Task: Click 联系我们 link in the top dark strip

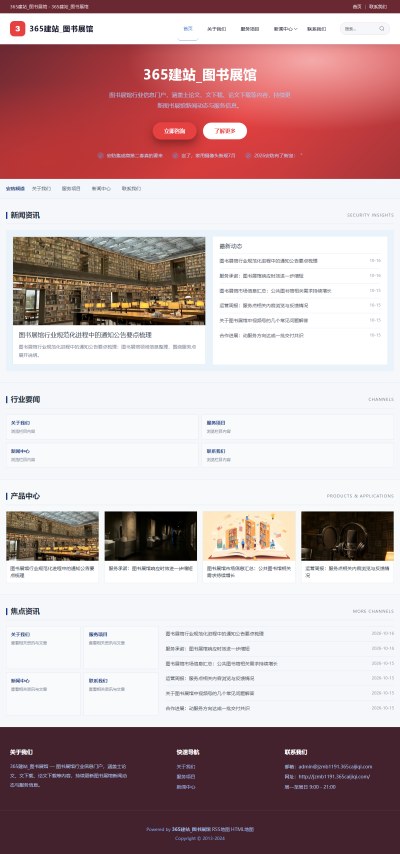Action: point(378,7)
